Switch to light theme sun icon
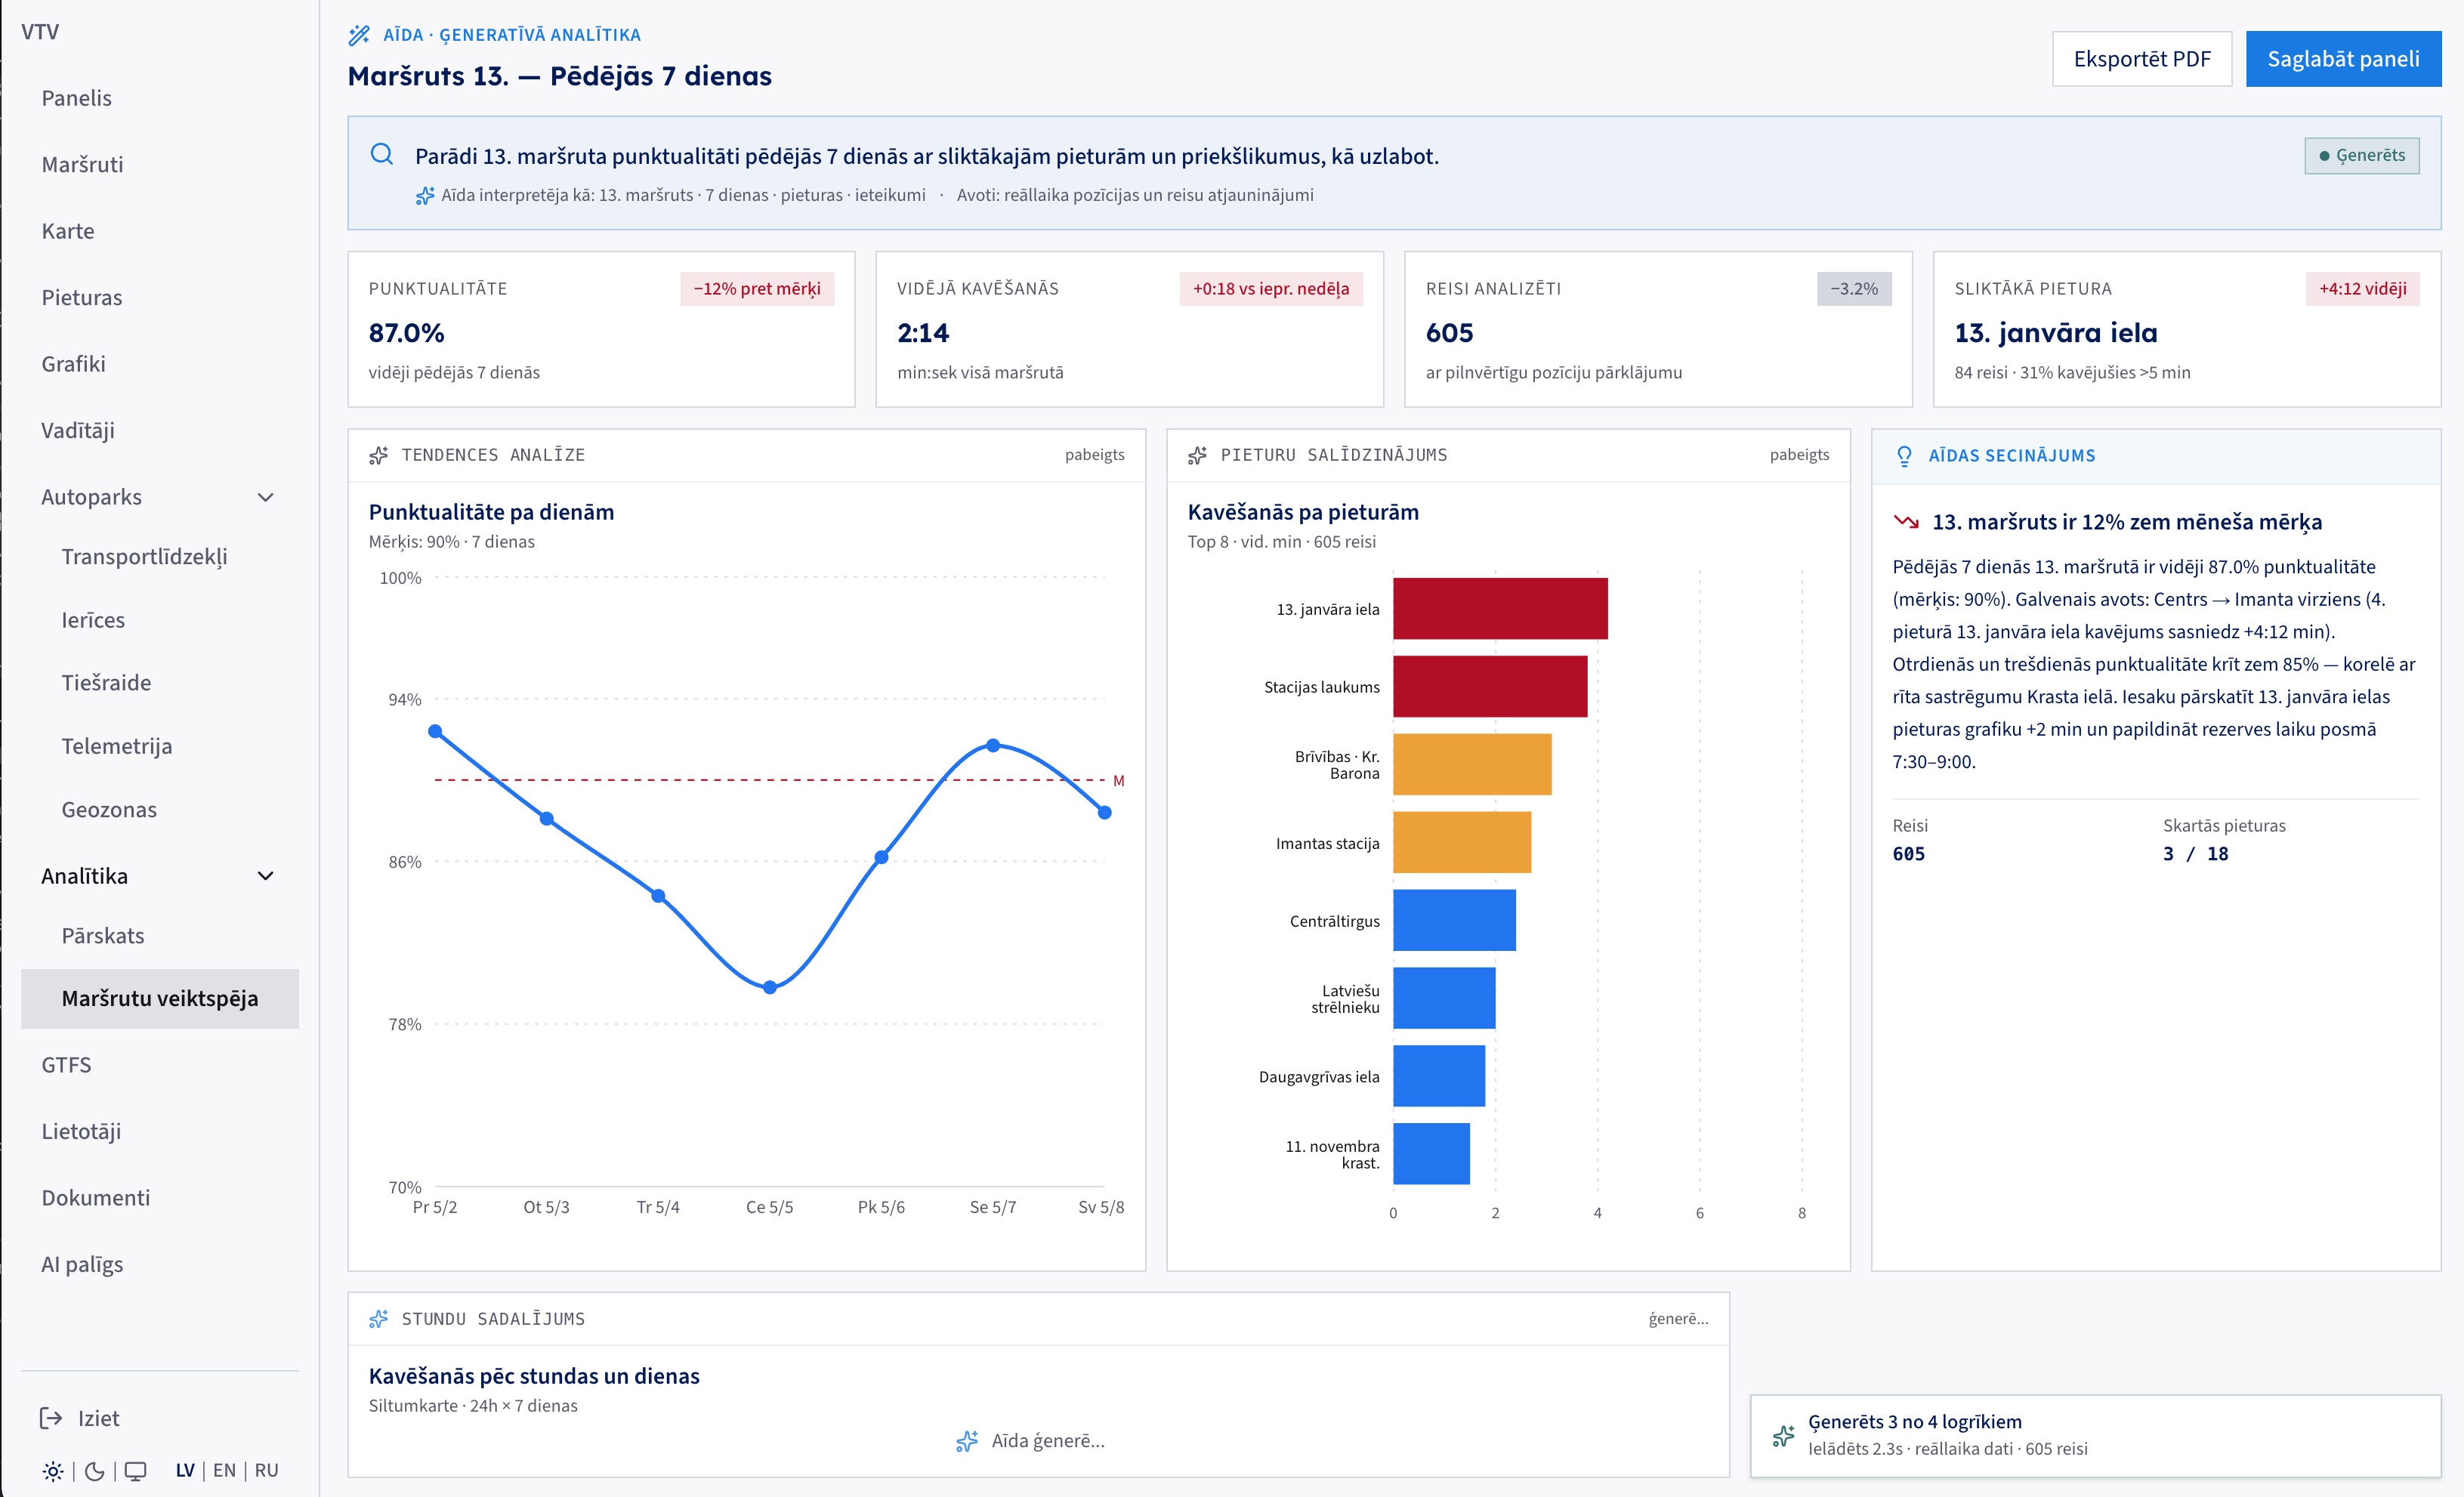Viewport: 2464px width, 1497px height. 53,1471
